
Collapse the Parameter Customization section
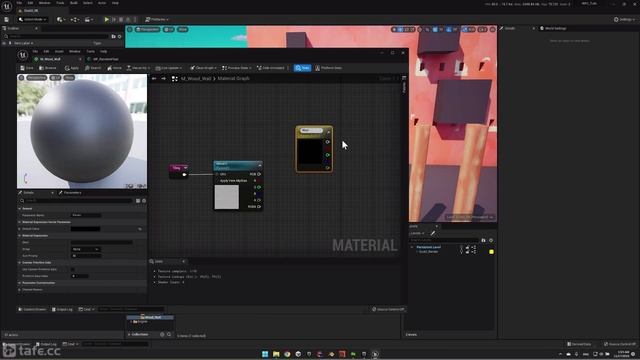(x=19, y=283)
